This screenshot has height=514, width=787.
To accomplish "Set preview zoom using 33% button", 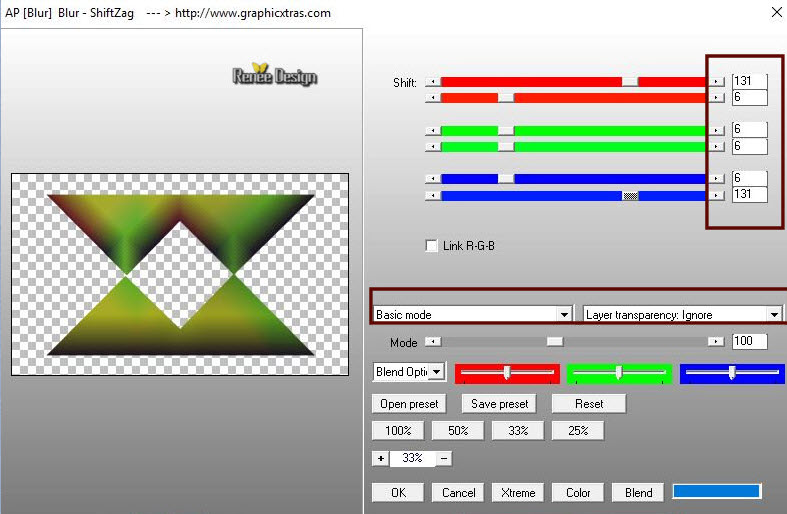I will point(518,431).
